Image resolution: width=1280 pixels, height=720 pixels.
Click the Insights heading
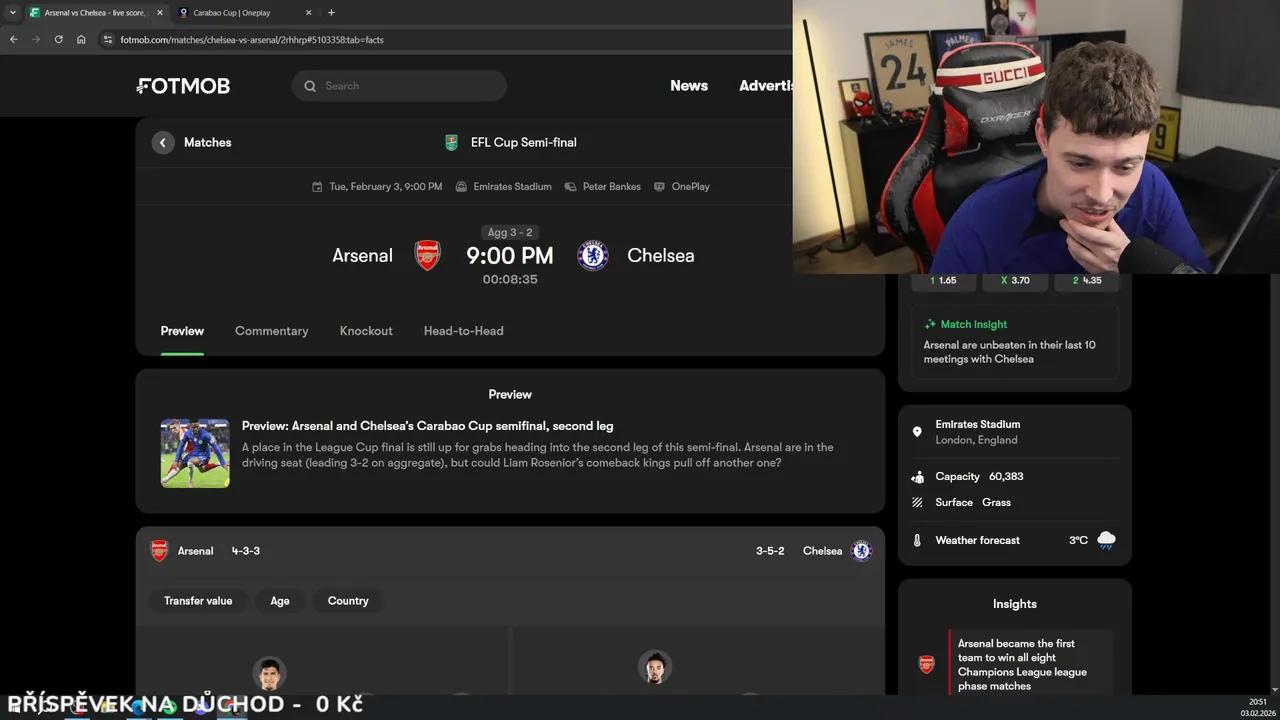[x=1015, y=604]
